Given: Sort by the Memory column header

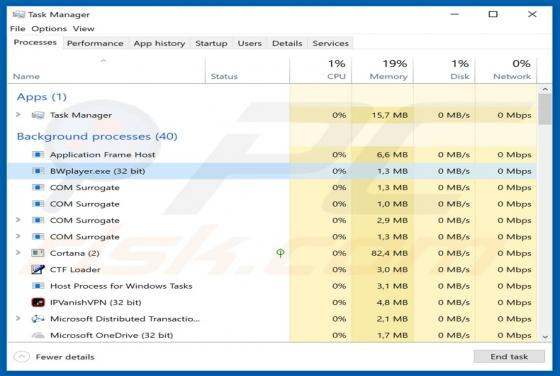Looking at the screenshot, I should pos(382,70).
